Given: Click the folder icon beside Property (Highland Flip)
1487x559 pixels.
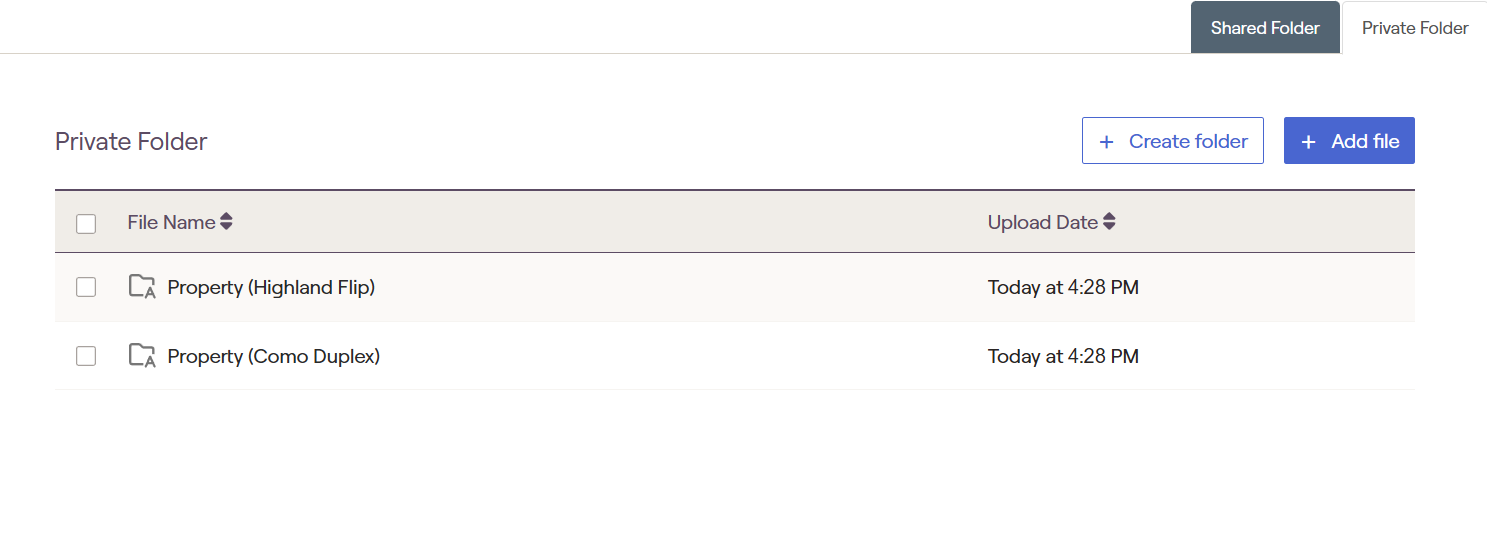Looking at the screenshot, I should 143,287.
